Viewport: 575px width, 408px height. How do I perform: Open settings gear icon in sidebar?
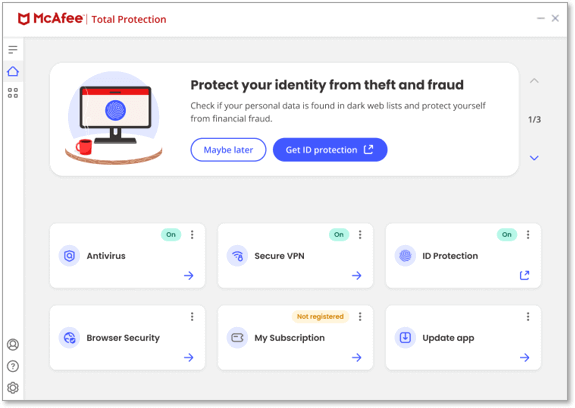coord(13,387)
